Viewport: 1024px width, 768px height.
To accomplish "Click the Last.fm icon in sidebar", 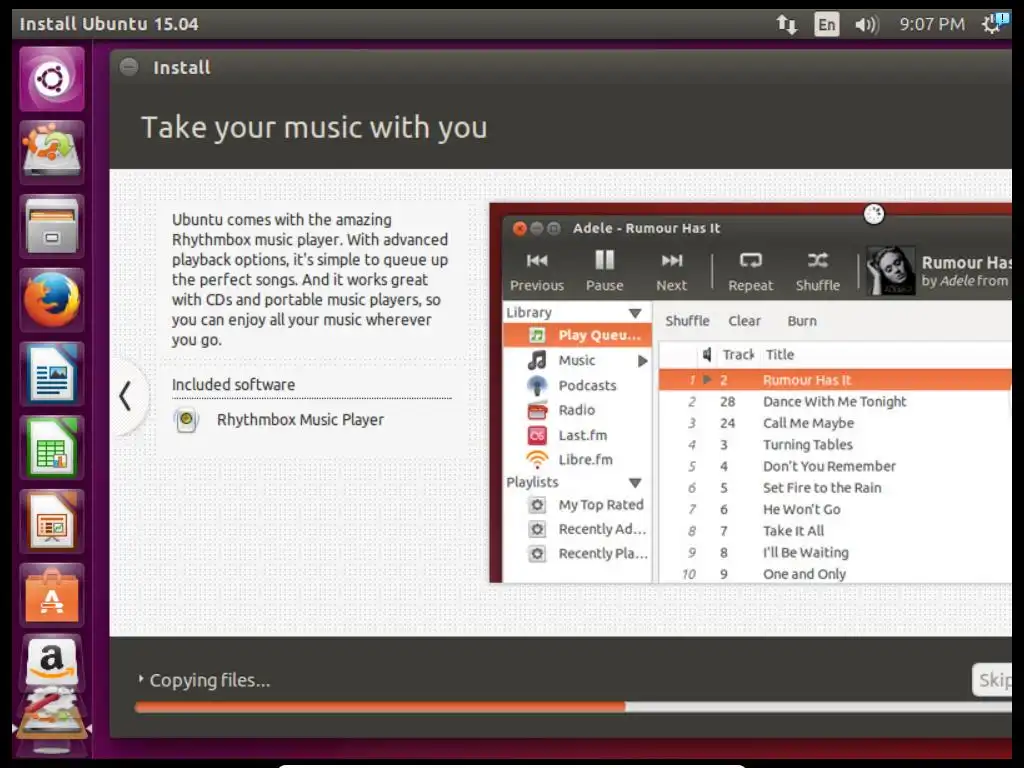I will click(537, 435).
